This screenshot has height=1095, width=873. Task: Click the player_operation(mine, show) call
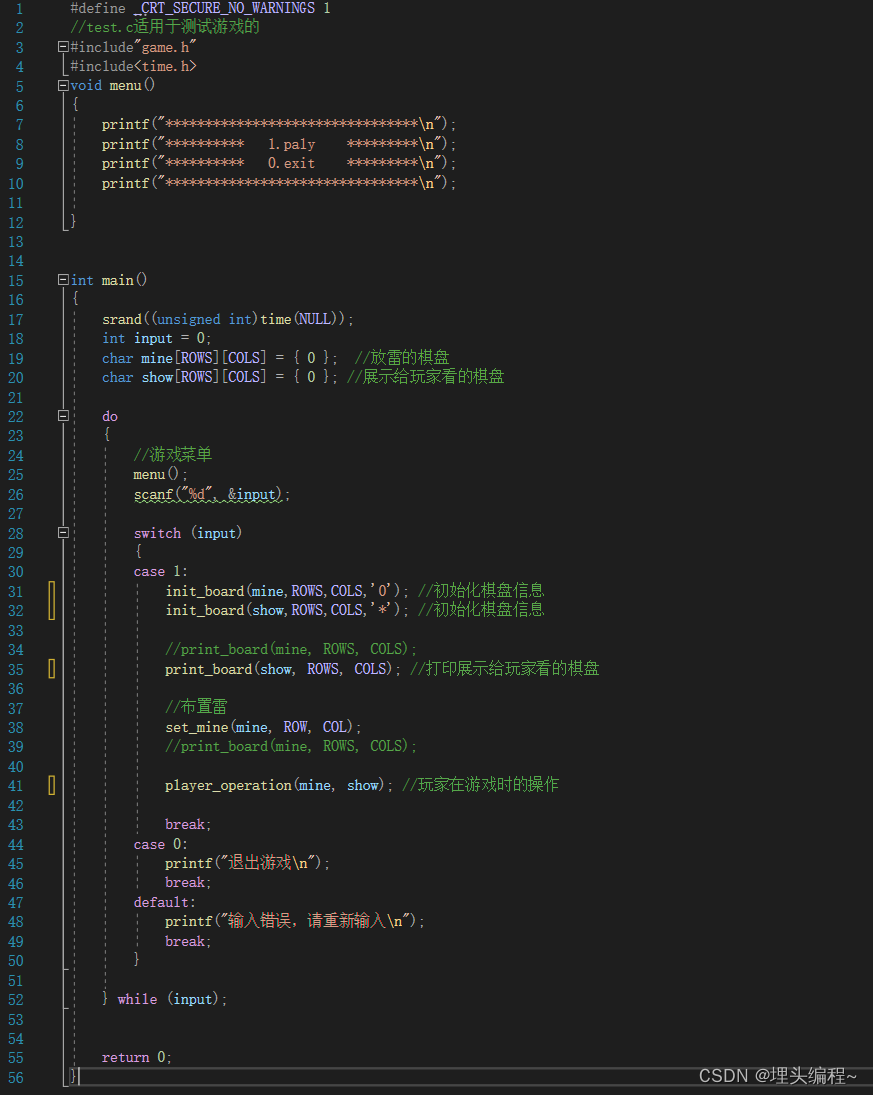(279, 785)
